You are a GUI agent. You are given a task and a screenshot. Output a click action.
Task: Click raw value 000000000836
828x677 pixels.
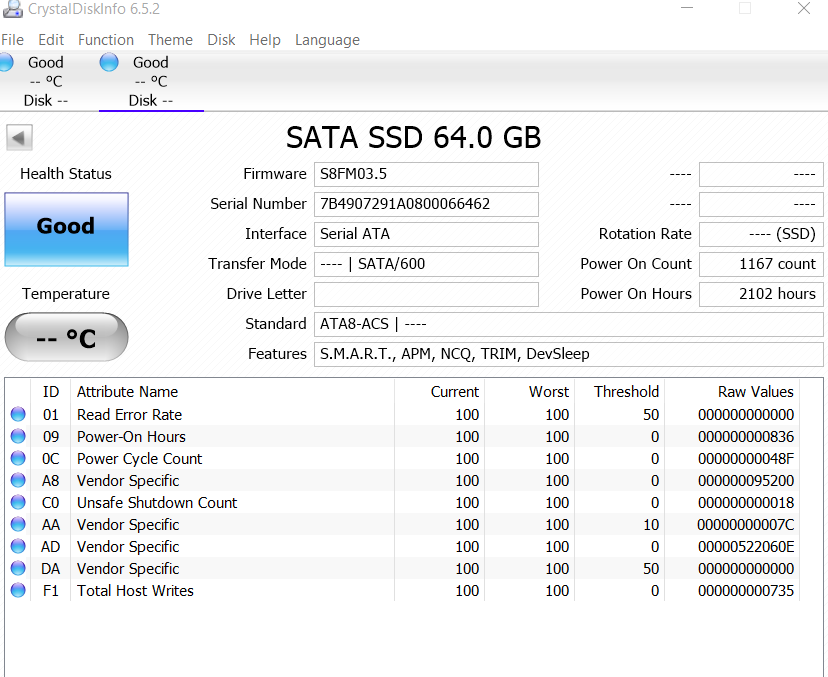tap(746, 437)
